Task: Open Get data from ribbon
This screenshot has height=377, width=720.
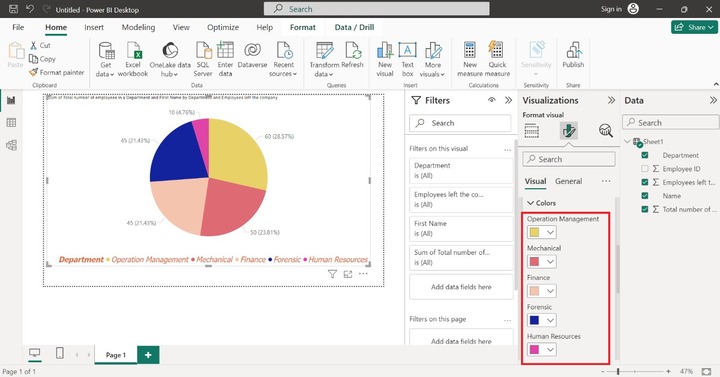Action: [x=106, y=59]
